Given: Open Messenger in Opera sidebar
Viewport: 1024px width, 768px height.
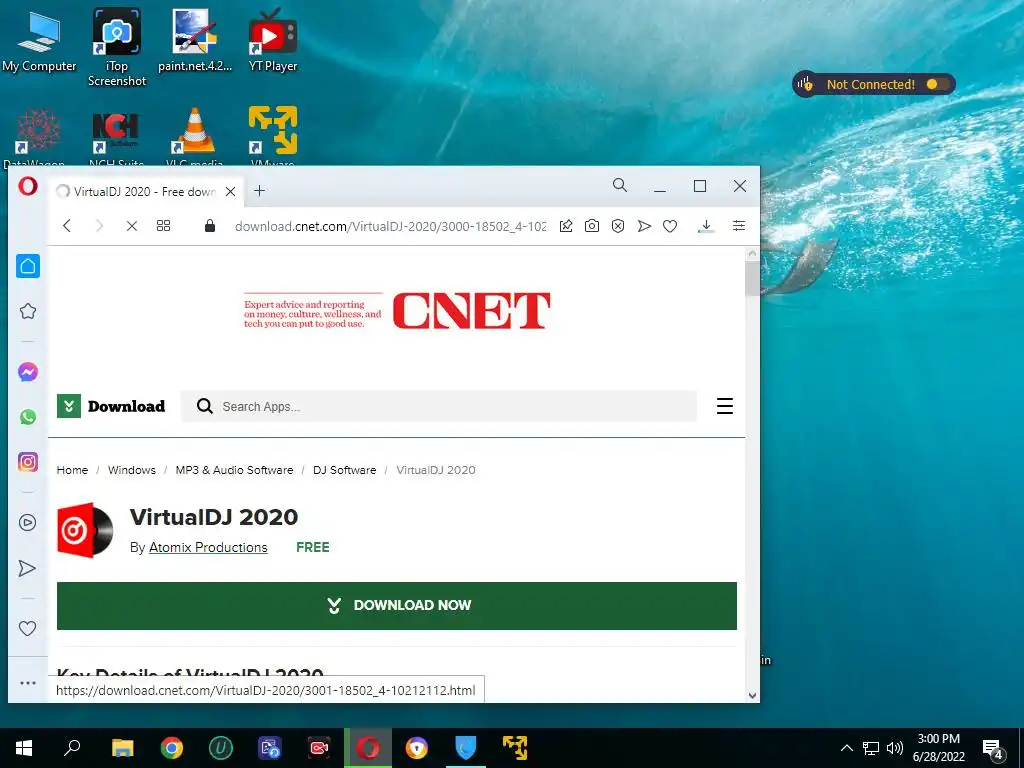Looking at the screenshot, I should (27, 372).
